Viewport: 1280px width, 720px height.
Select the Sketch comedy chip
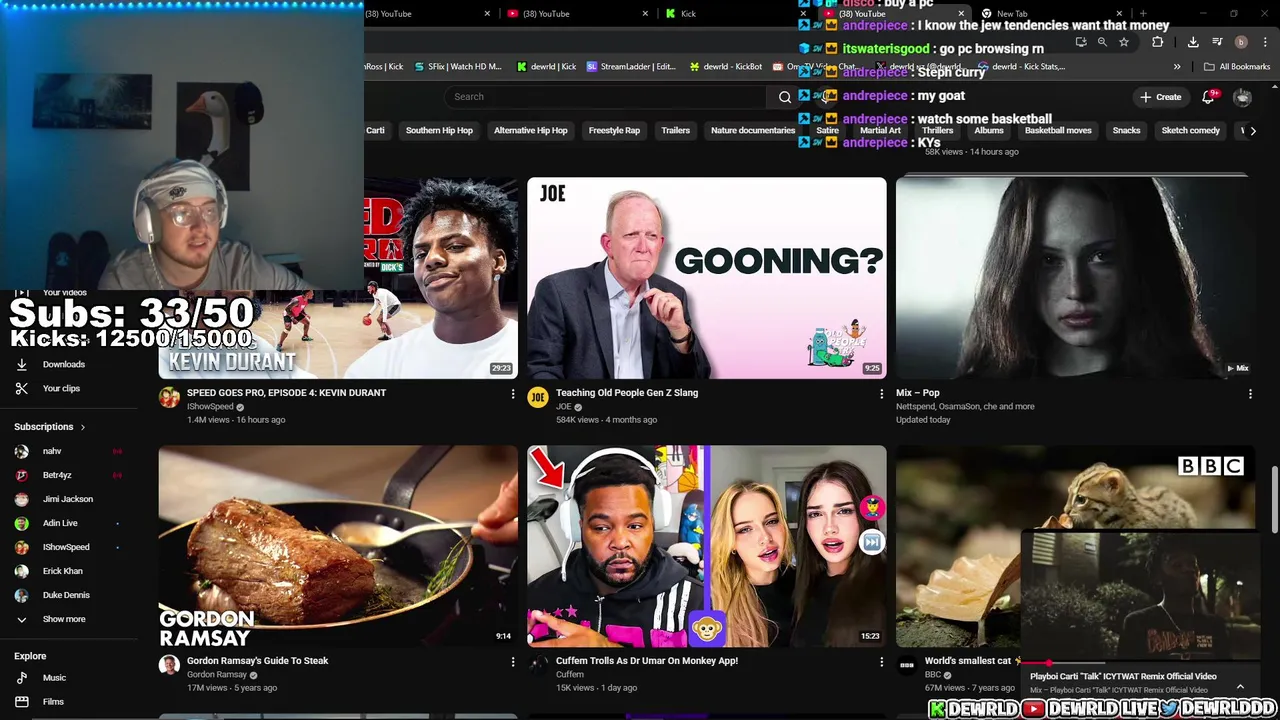coord(1190,130)
